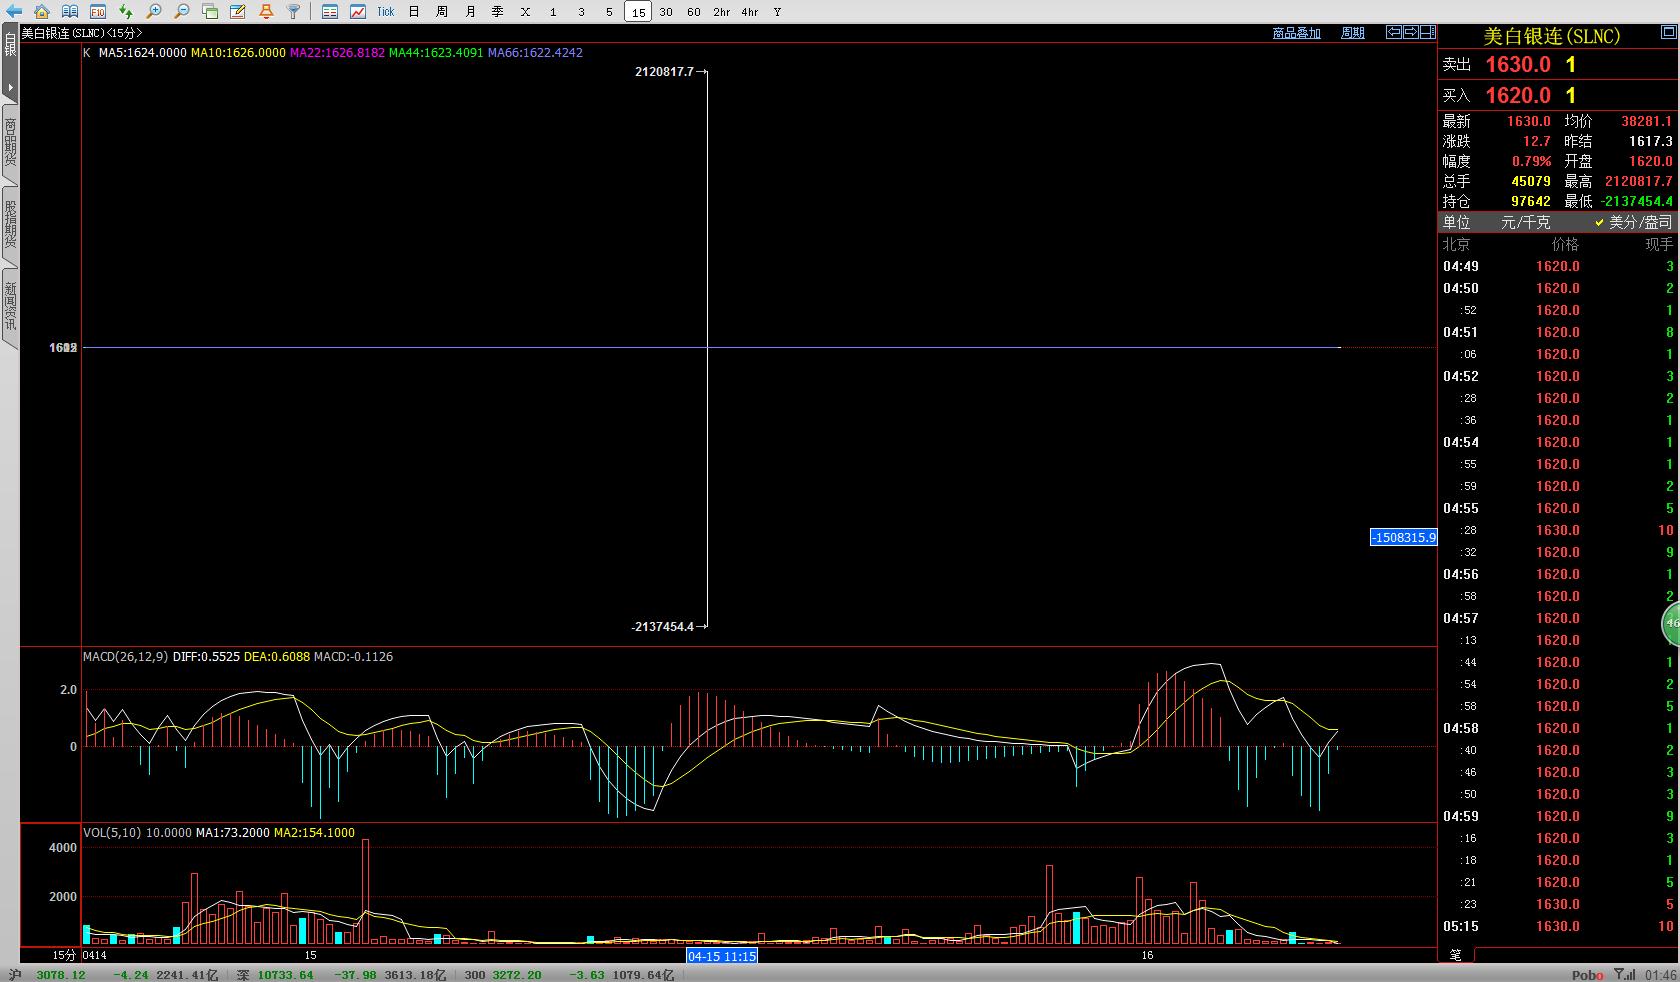This screenshot has height=982, width=1680.
Task: Click the 04-15 11:15 time marker
Action: [722, 955]
